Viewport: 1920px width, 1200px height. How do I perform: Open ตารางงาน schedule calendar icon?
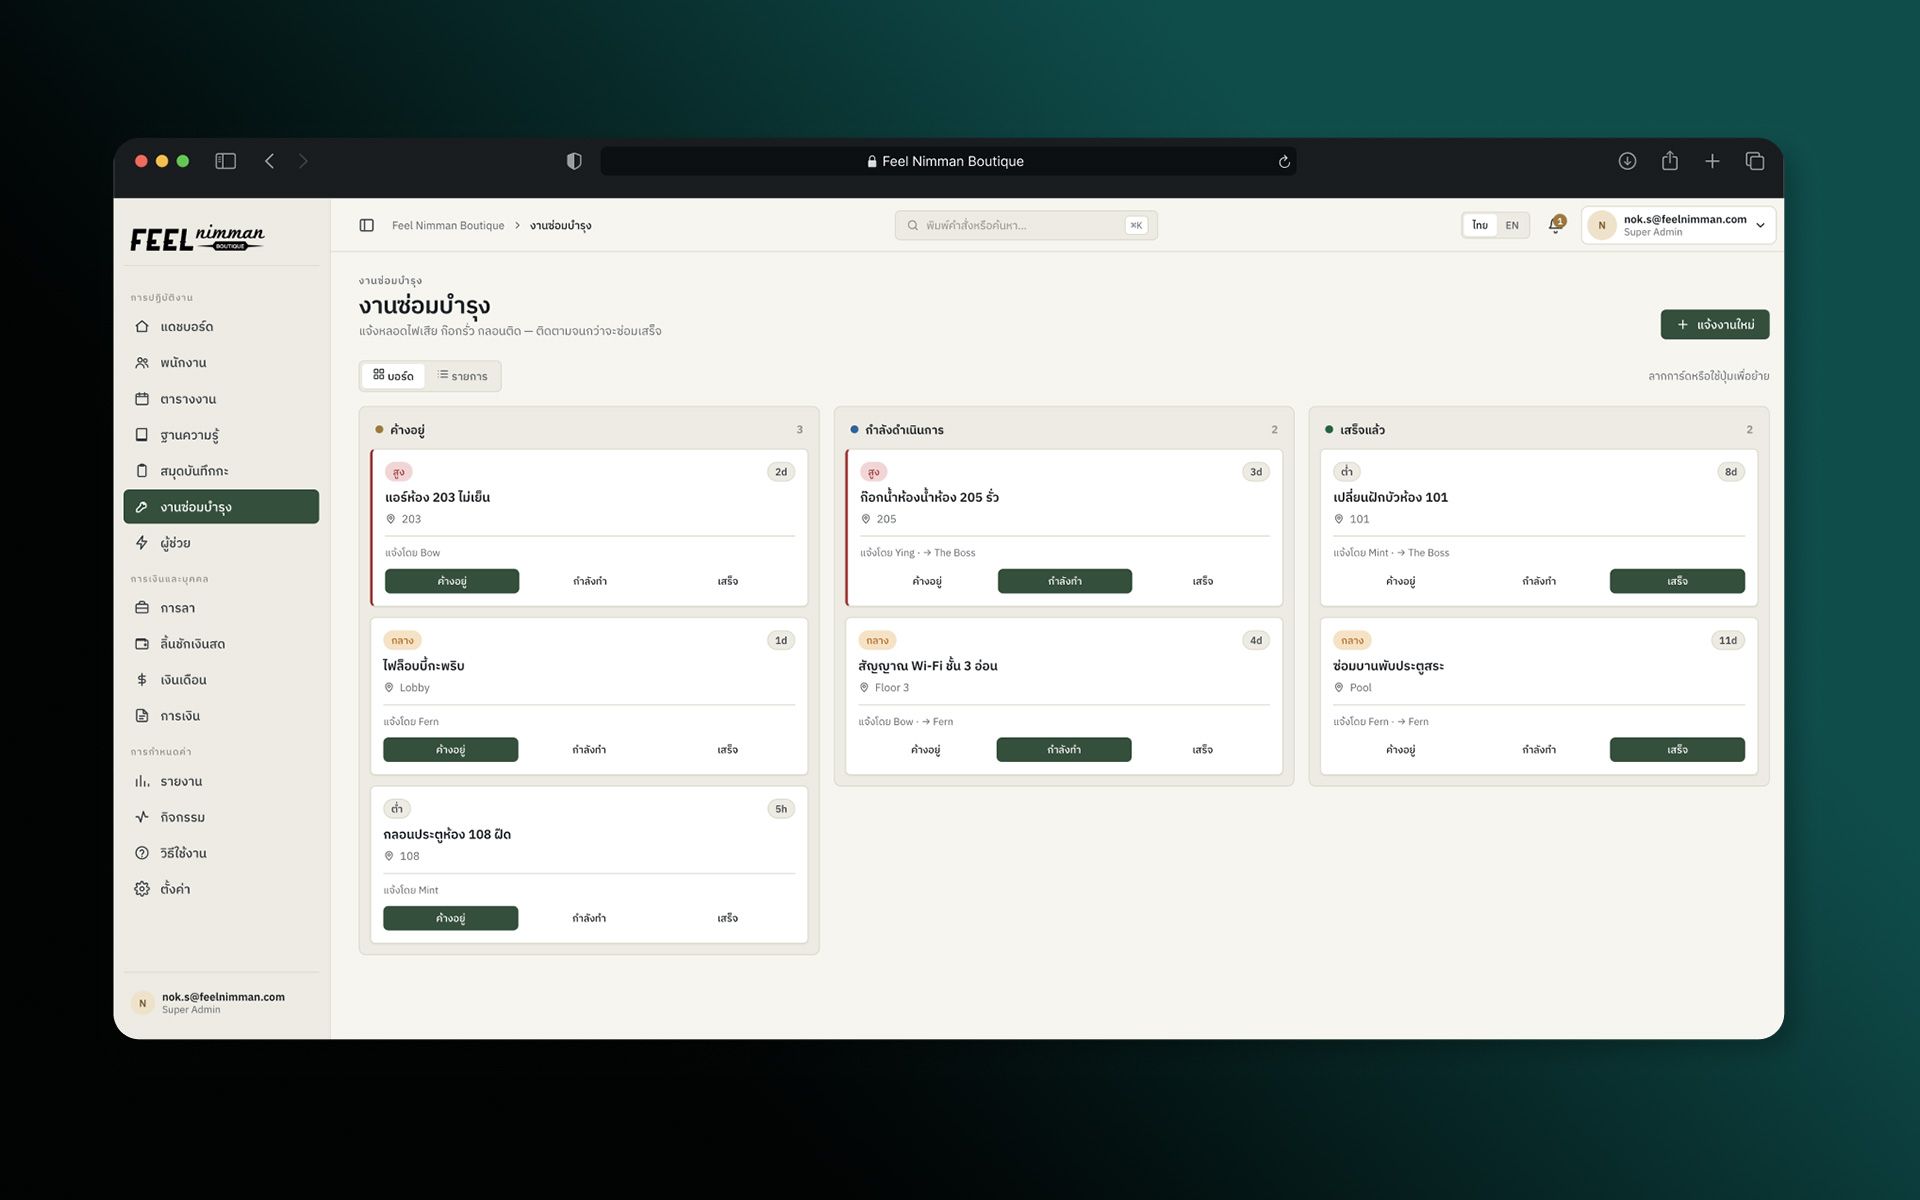tap(142, 398)
